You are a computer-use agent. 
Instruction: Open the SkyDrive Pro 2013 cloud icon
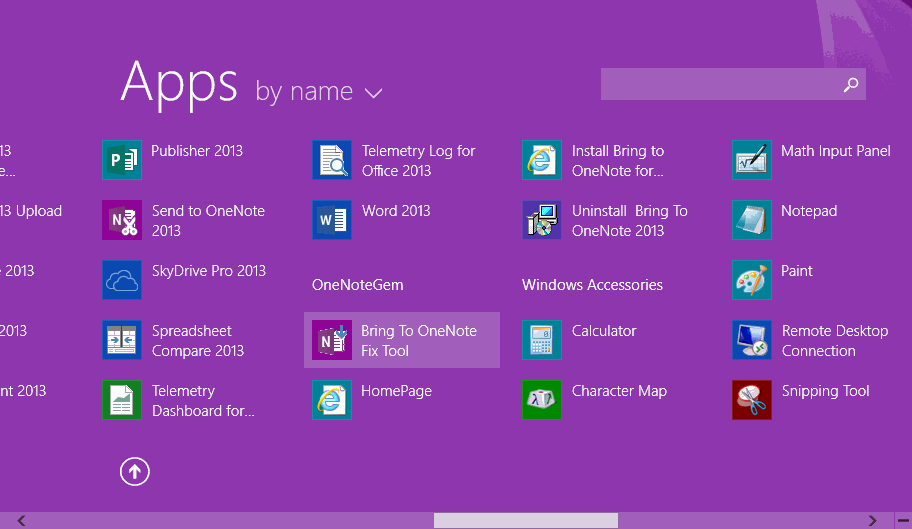pos(122,280)
